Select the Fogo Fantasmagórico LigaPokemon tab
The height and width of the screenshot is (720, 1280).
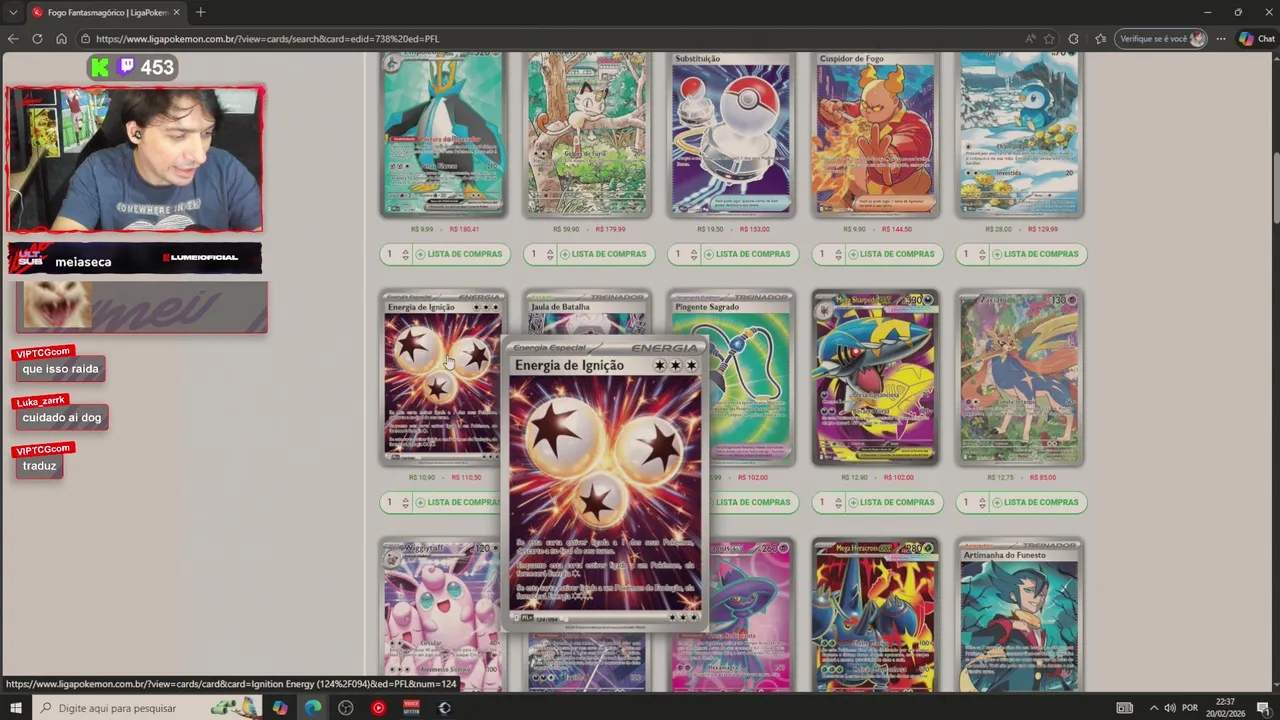(105, 12)
